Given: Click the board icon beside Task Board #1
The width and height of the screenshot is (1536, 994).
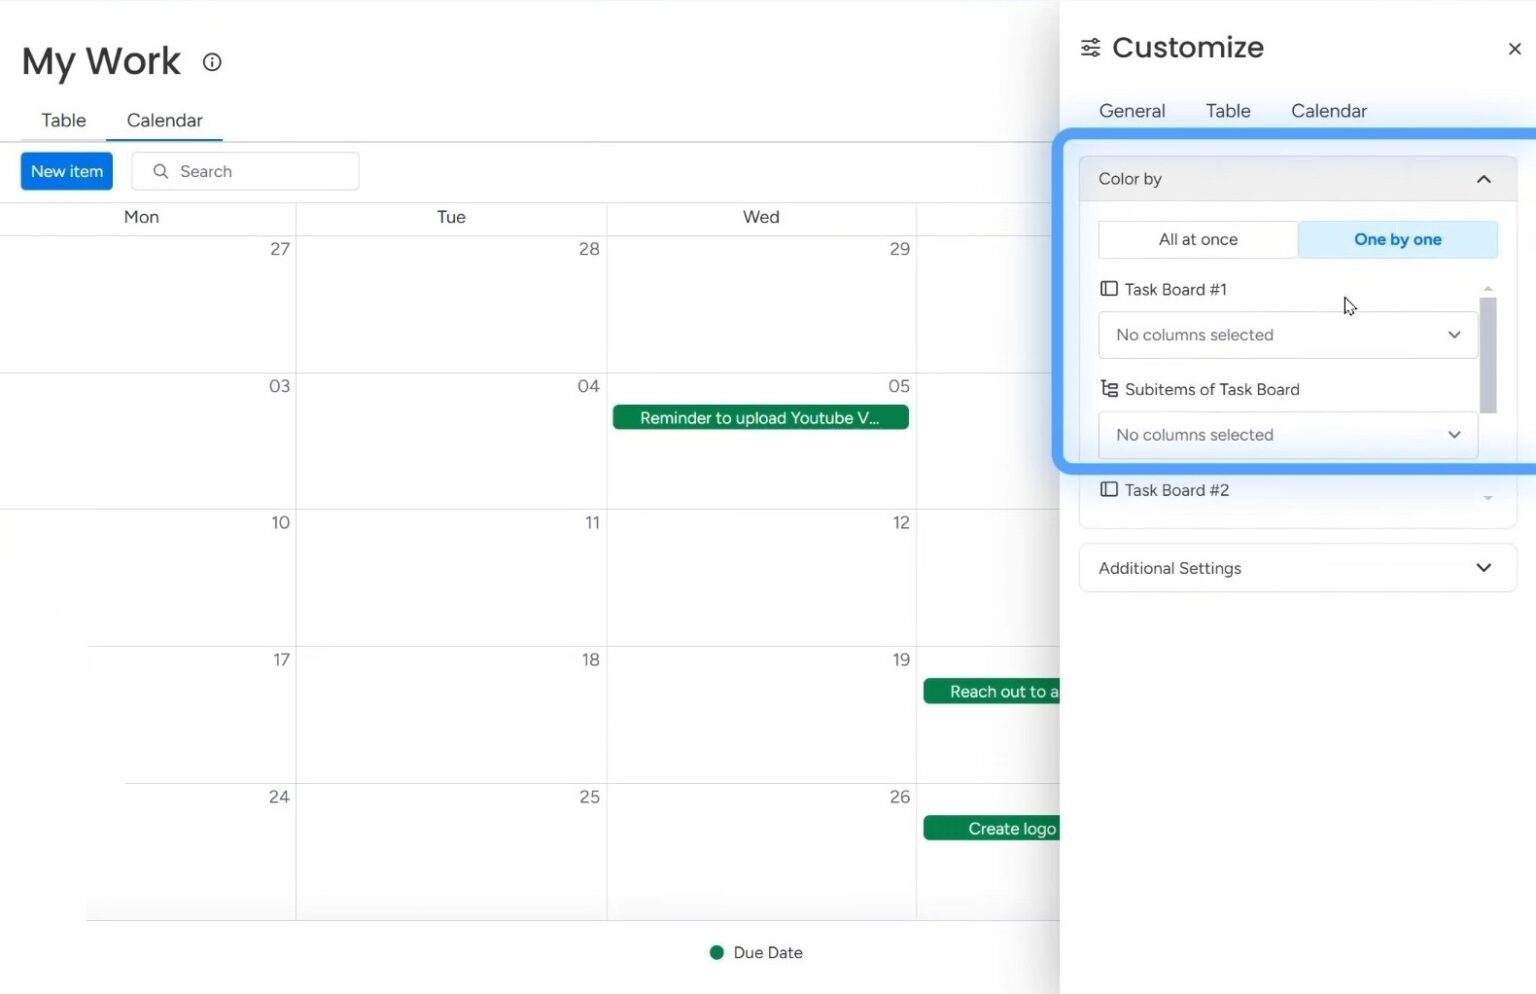Looking at the screenshot, I should click(x=1108, y=288).
